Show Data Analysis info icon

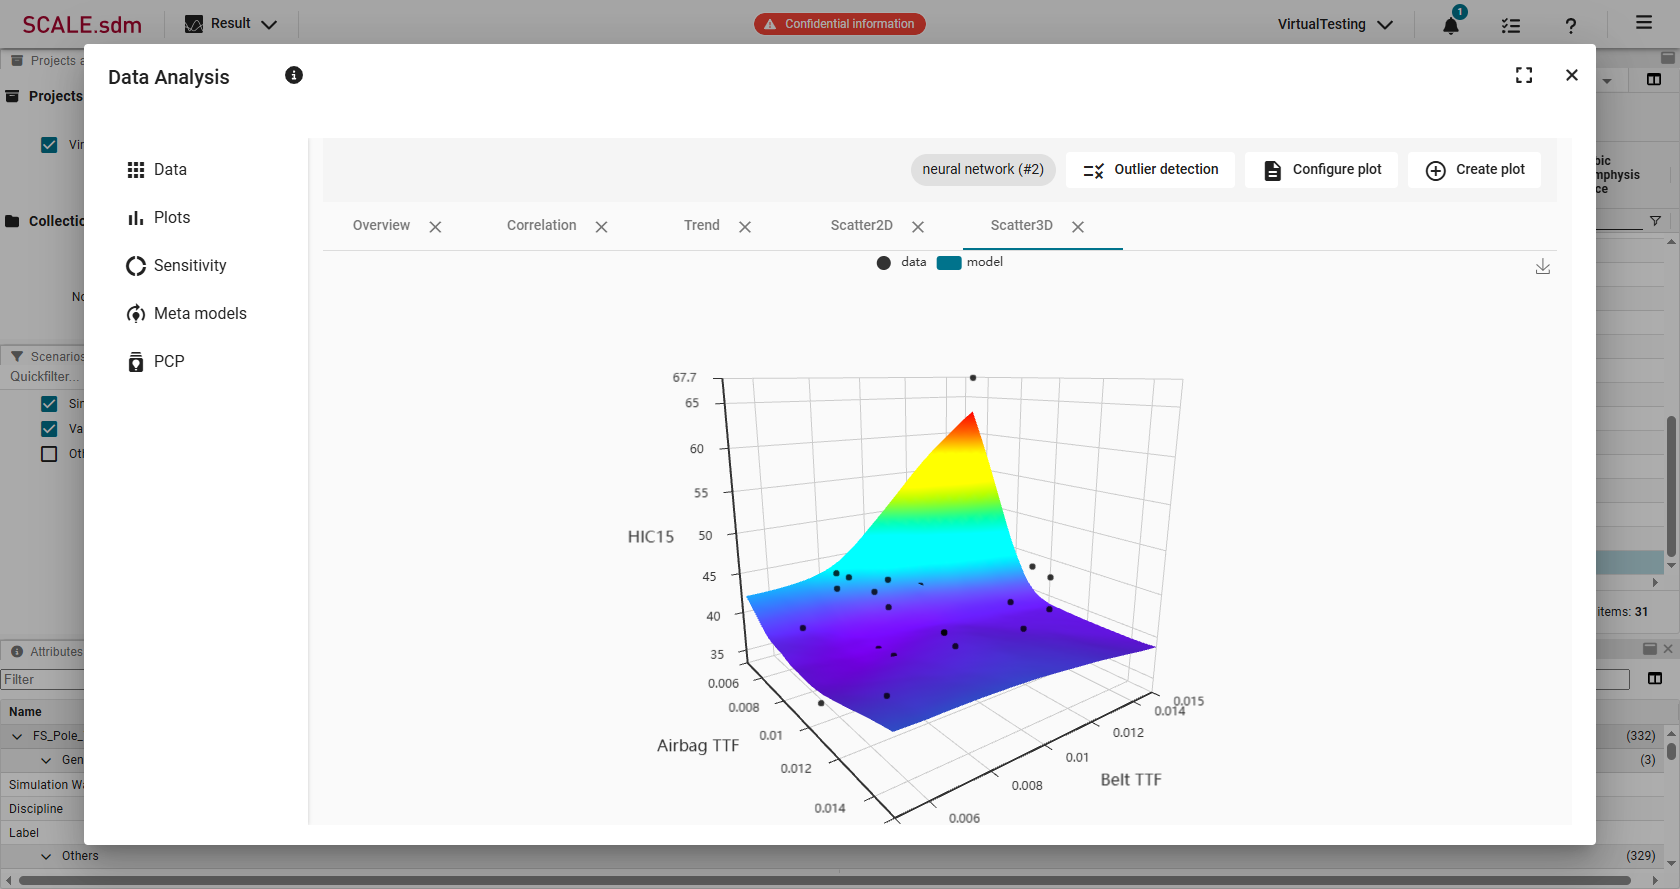coord(294,75)
